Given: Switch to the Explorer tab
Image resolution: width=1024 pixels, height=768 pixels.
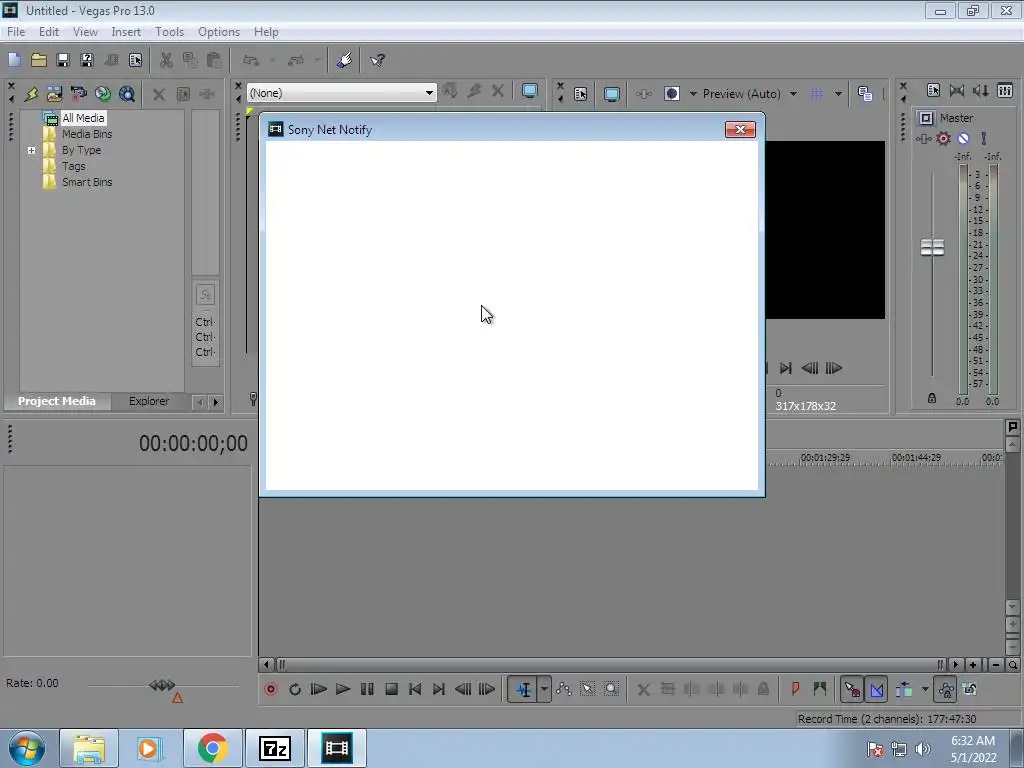Looking at the screenshot, I should pos(149,401).
